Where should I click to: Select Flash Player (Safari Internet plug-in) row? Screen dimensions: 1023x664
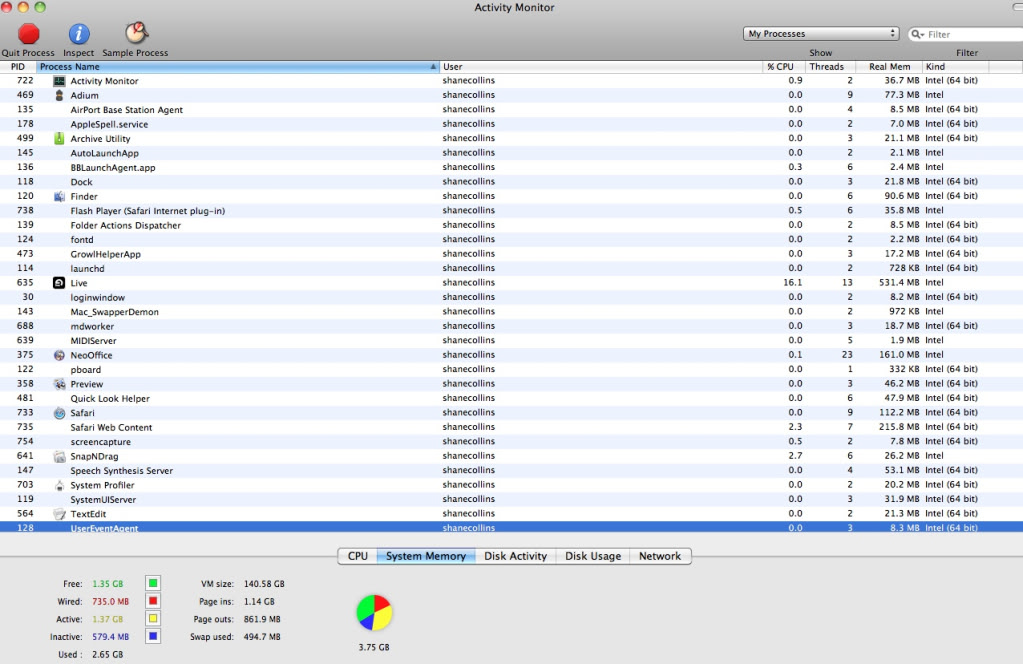click(512, 211)
